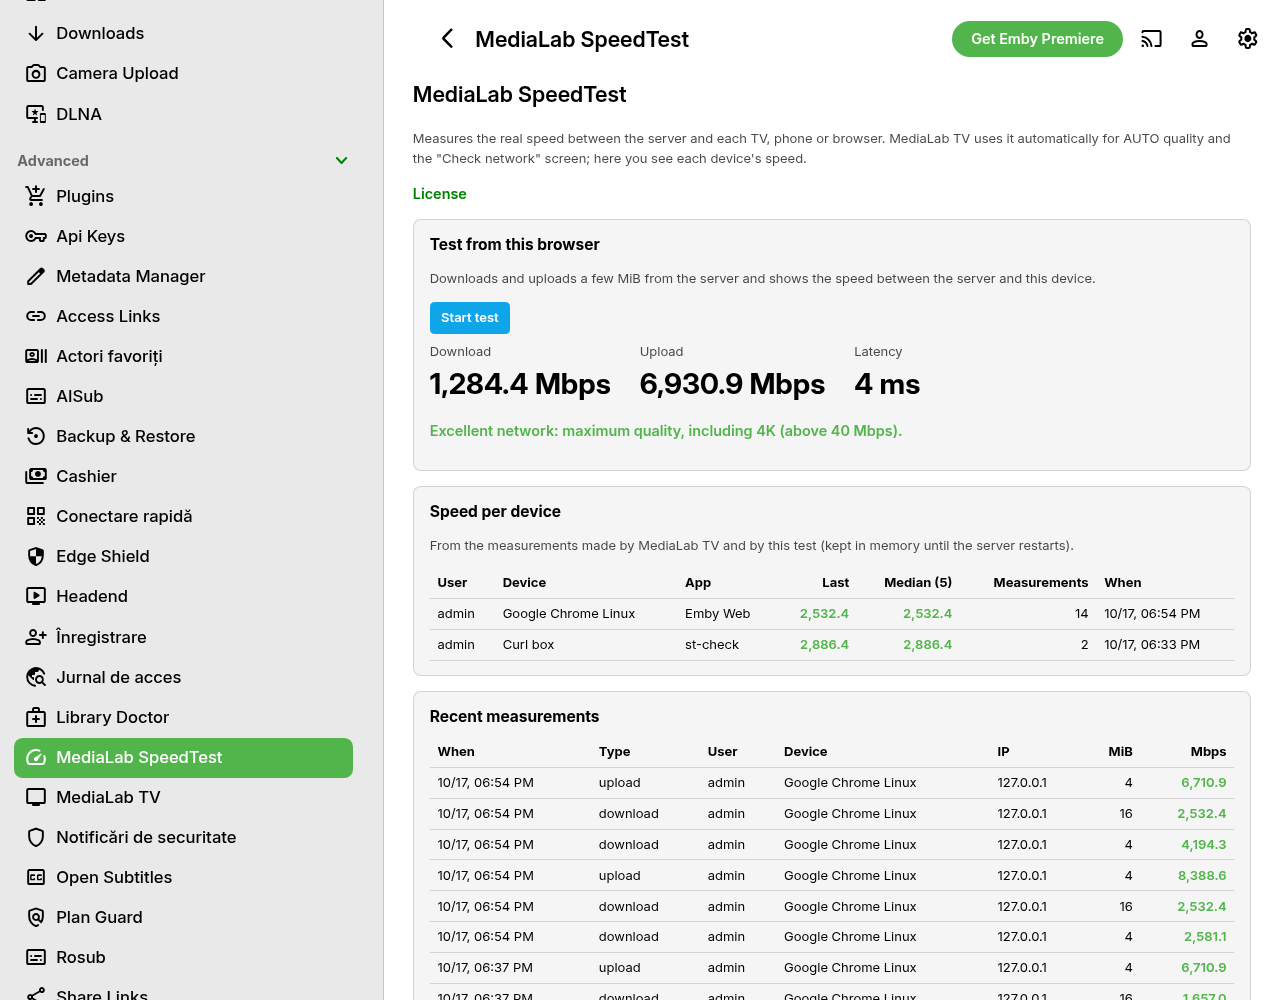Click the Cashier money icon
Screen dimensions: 1280x1000
36,476
